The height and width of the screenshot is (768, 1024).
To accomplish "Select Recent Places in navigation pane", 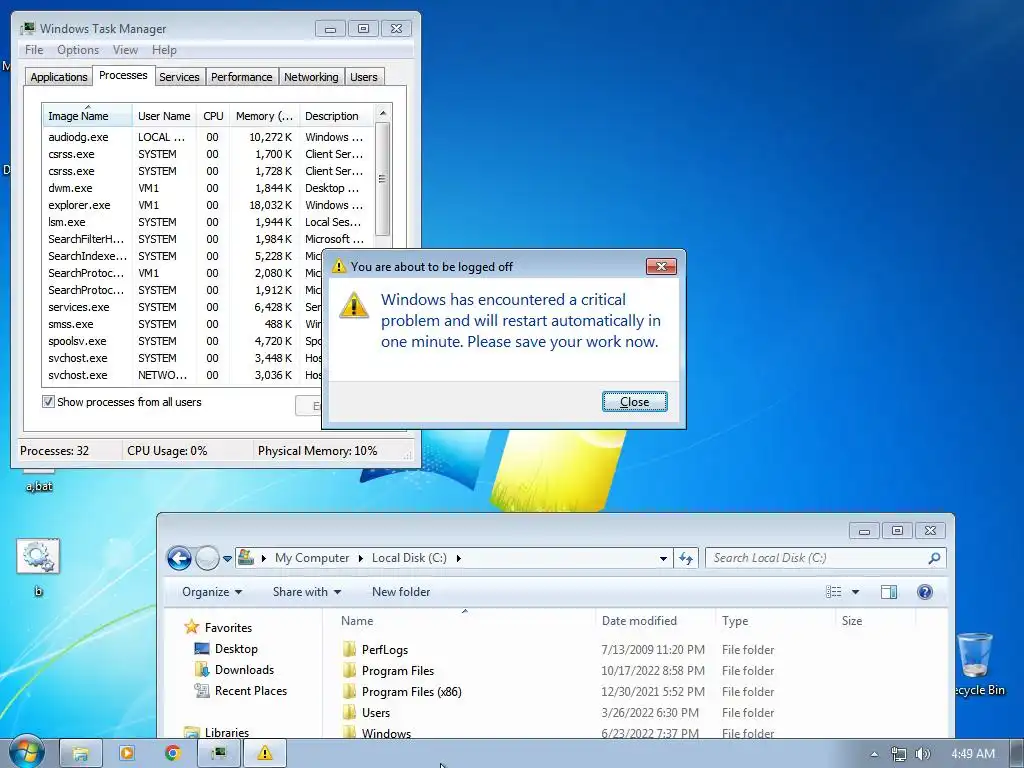I will [251, 690].
